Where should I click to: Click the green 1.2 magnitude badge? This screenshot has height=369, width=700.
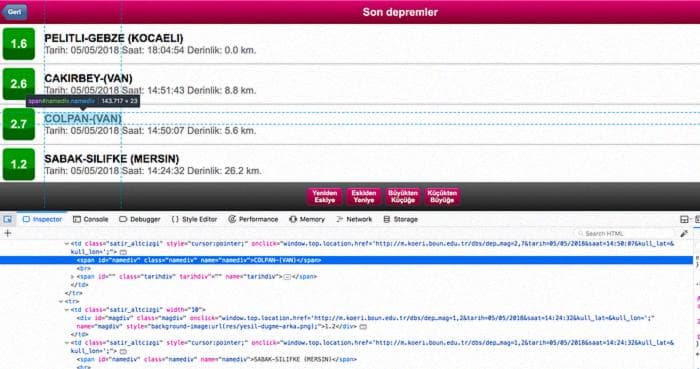[19, 164]
